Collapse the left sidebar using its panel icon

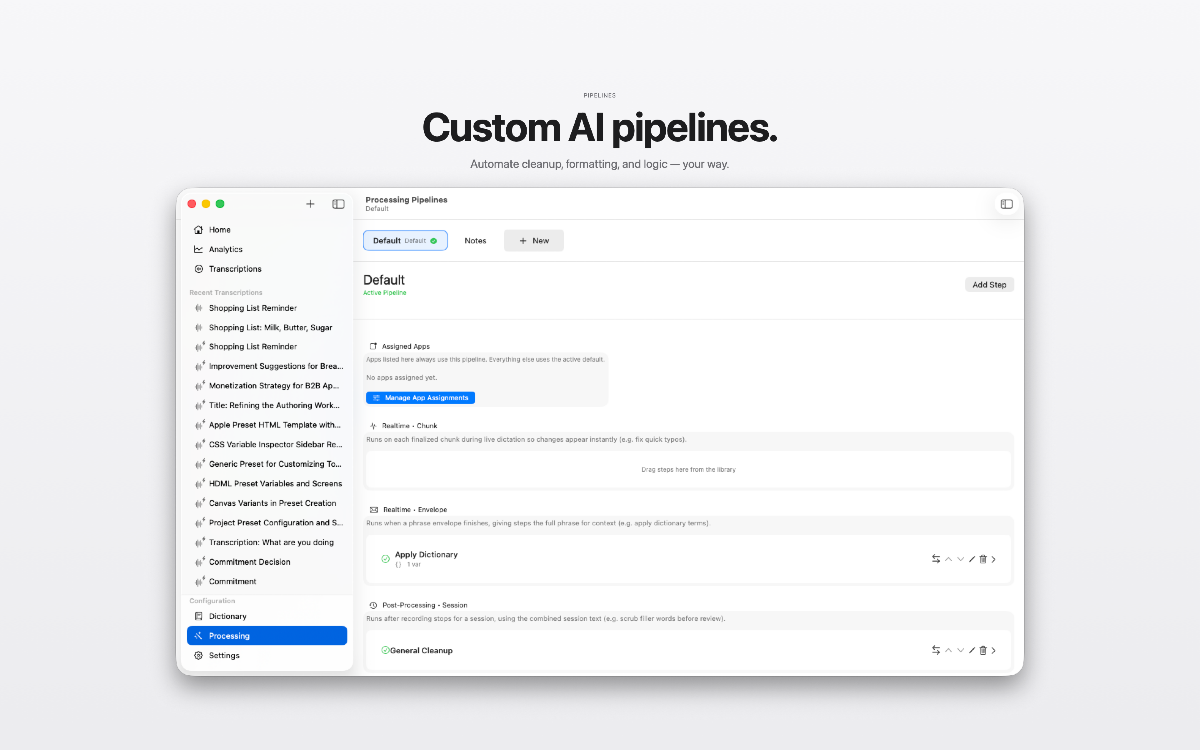coord(338,204)
